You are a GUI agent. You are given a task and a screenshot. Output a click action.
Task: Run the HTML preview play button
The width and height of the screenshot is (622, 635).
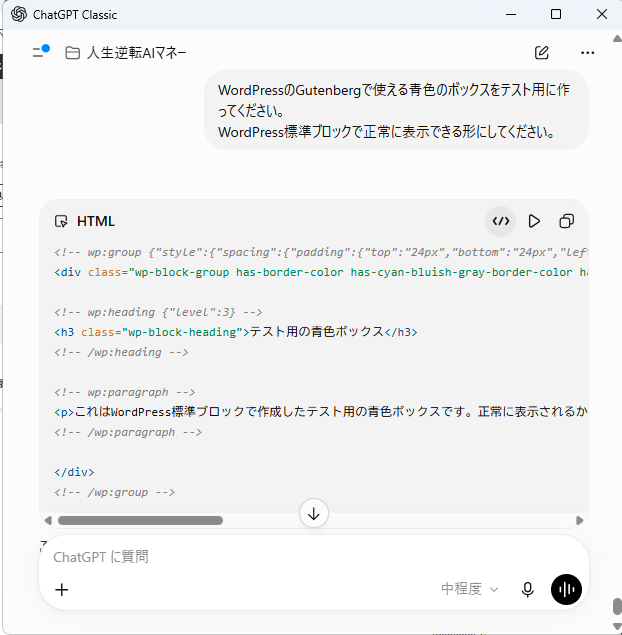coord(534,221)
